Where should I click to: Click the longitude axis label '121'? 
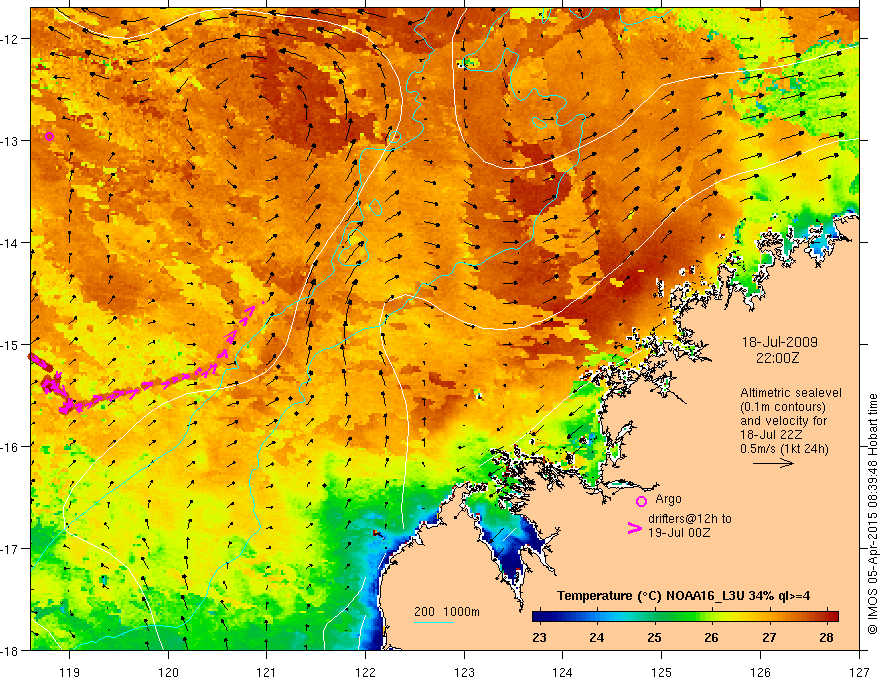click(x=267, y=672)
